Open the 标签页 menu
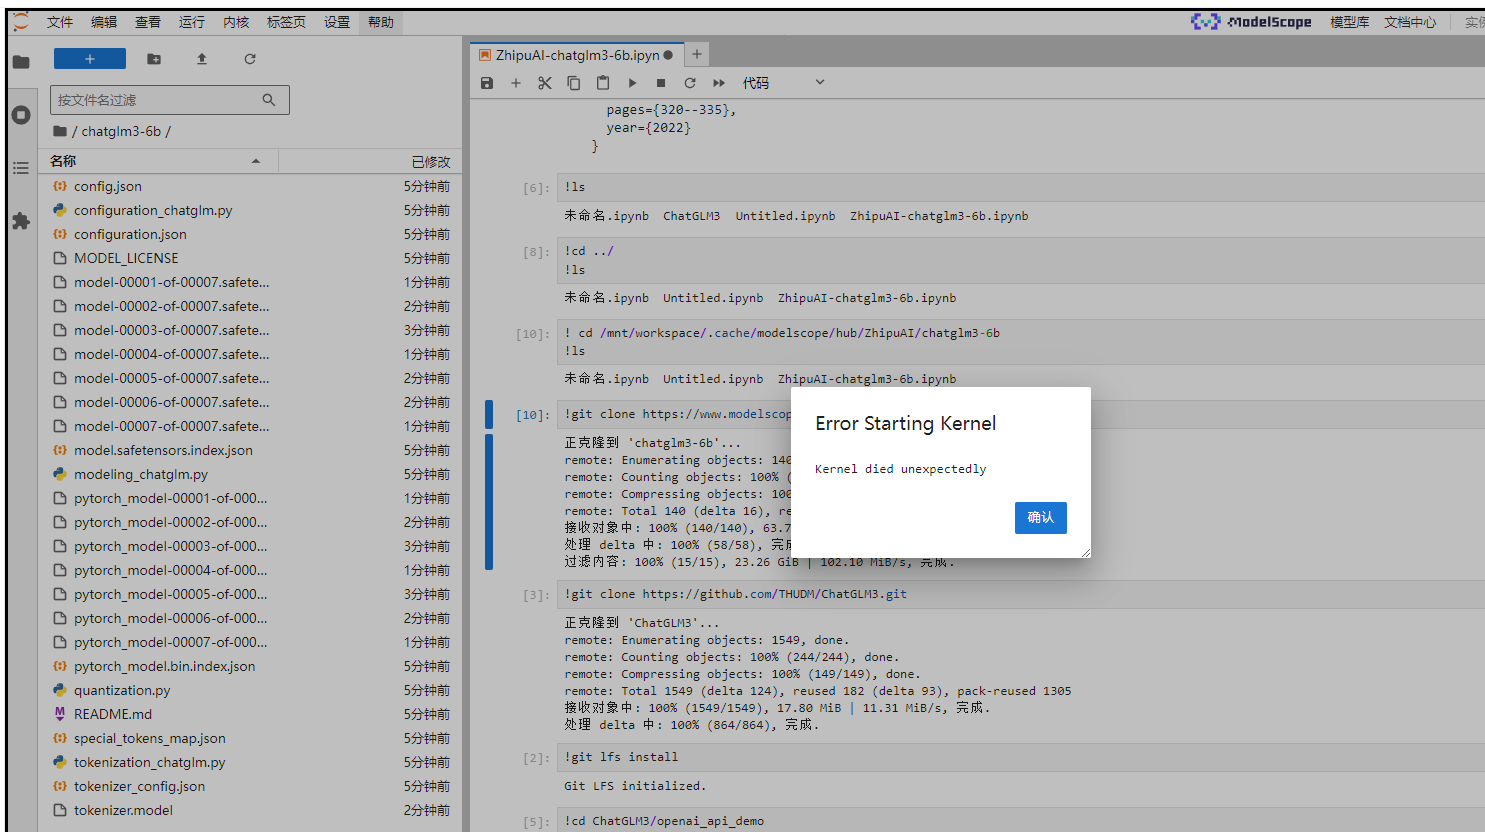This screenshot has height=832, width=1485. click(x=286, y=22)
